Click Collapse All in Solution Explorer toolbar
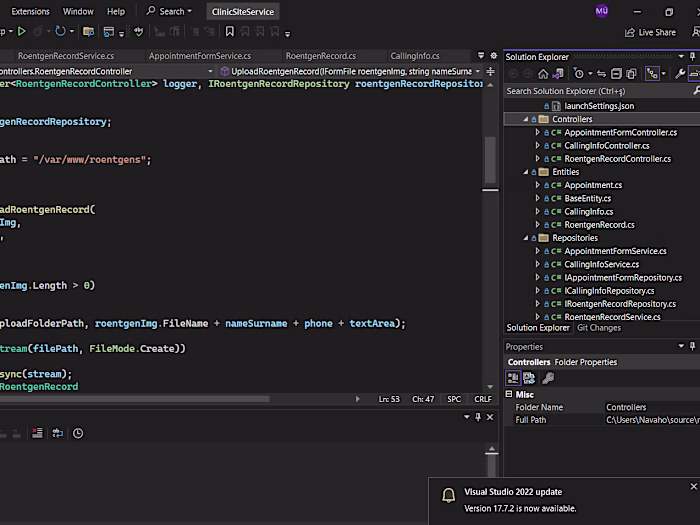Screen dimensions: 700x525 pos(618,74)
